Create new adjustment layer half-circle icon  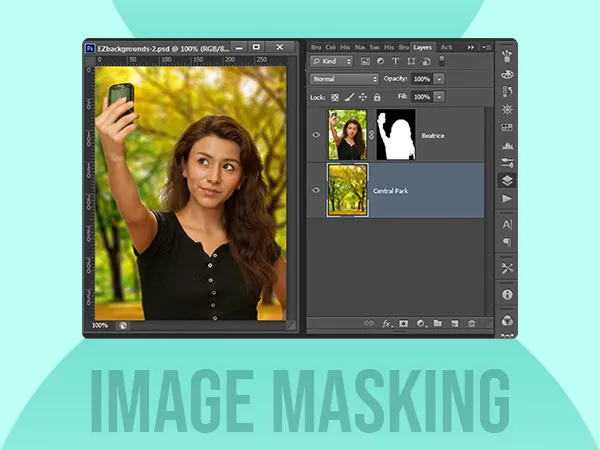(x=421, y=324)
